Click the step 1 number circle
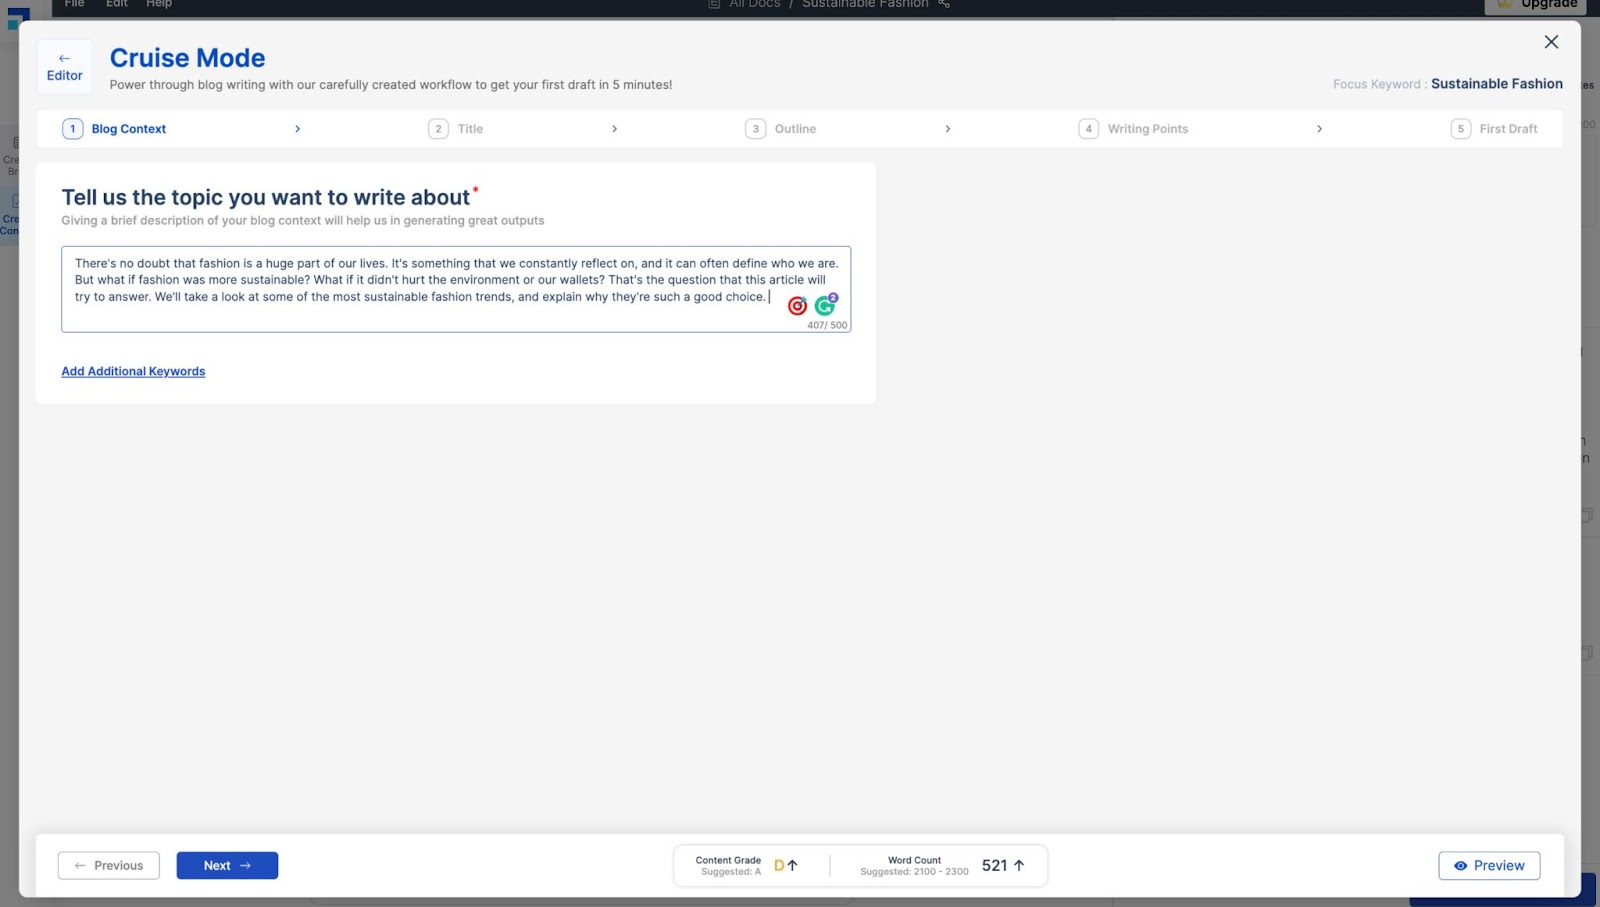 click(73, 129)
